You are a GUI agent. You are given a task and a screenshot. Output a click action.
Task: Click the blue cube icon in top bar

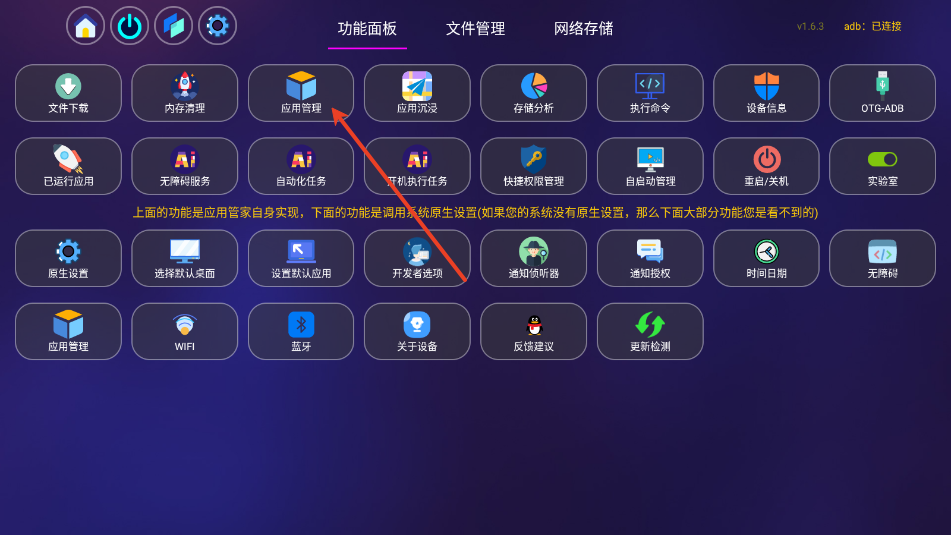click(173, 26)
